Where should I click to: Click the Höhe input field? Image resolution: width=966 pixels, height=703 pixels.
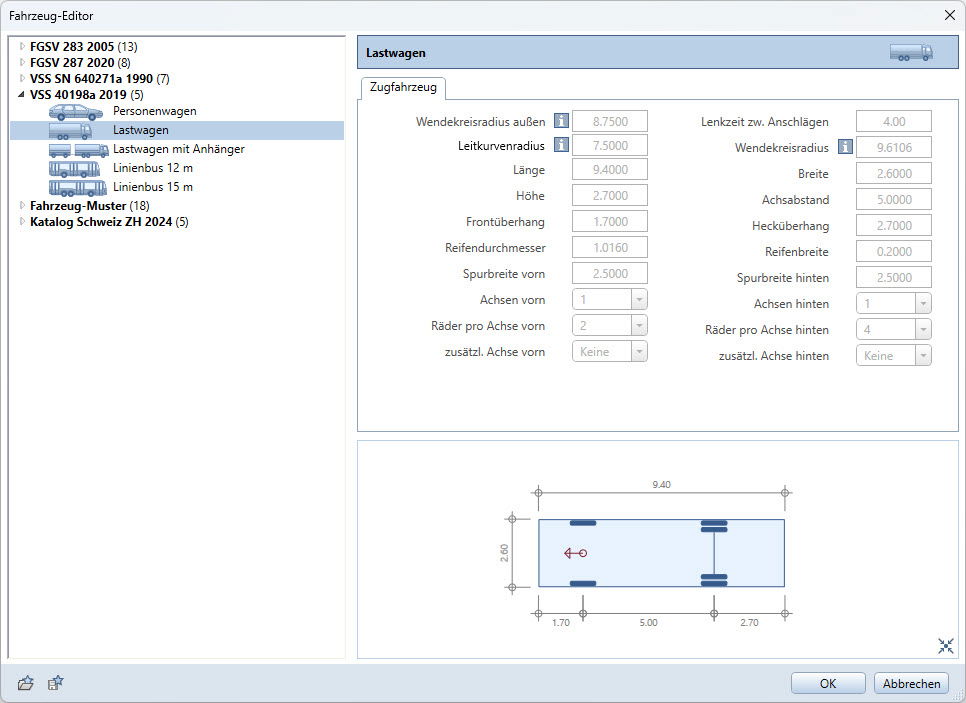(610, 195)
